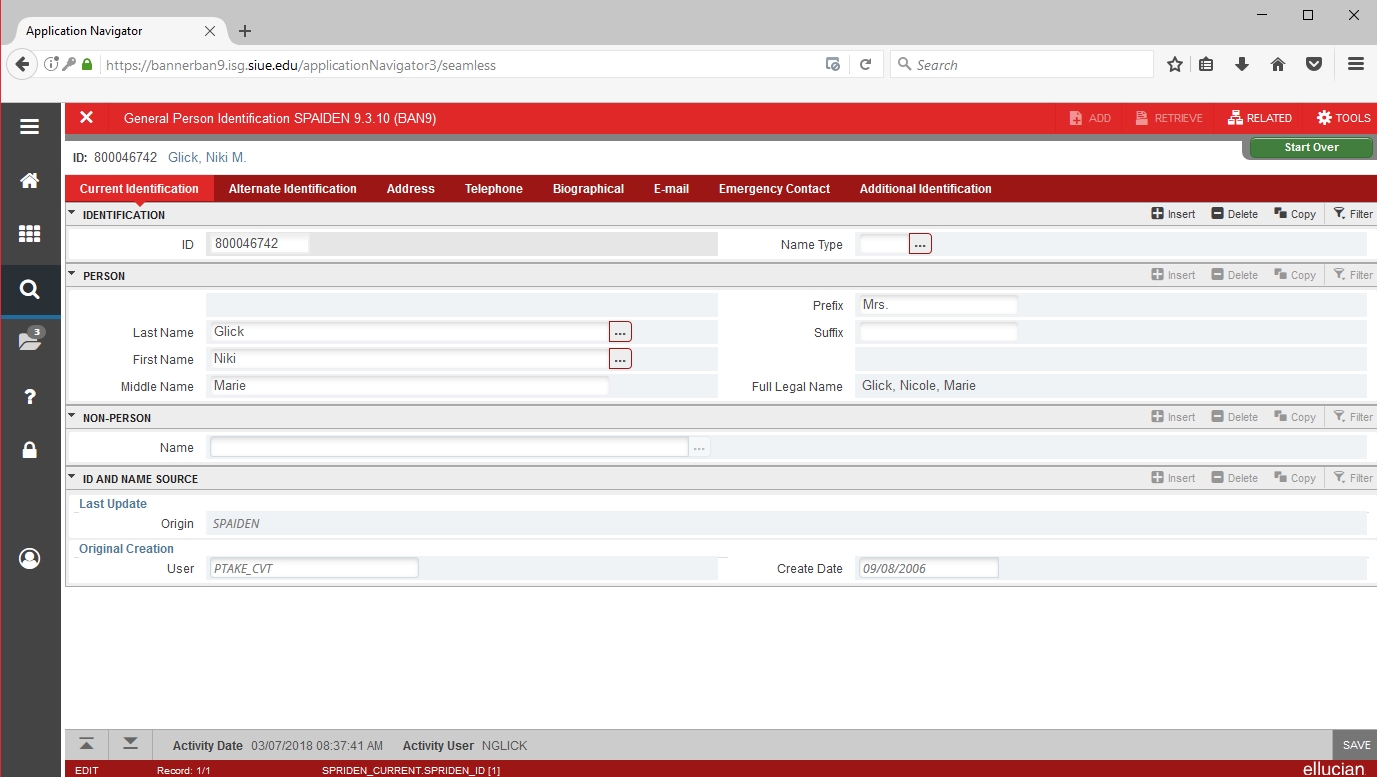Image resolution: width=1377 pixels, height=777 pixels.
Task: Collapse the ID and Name Source section
Action: coord(72,477)
